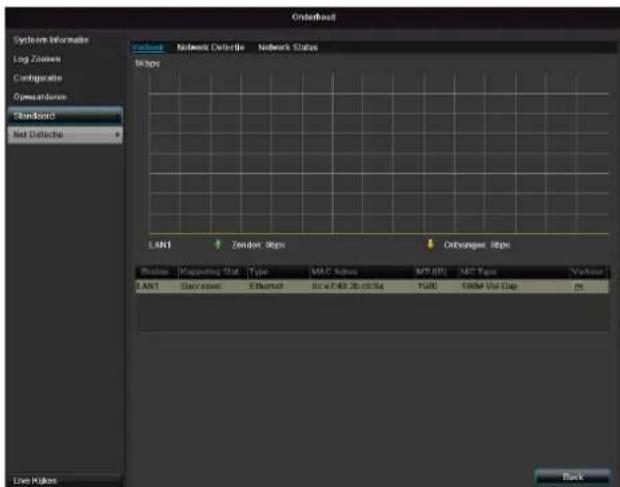Open Systeem Informatie in the sidebar
Screen dimensions: 620x487
click(51, 40)
